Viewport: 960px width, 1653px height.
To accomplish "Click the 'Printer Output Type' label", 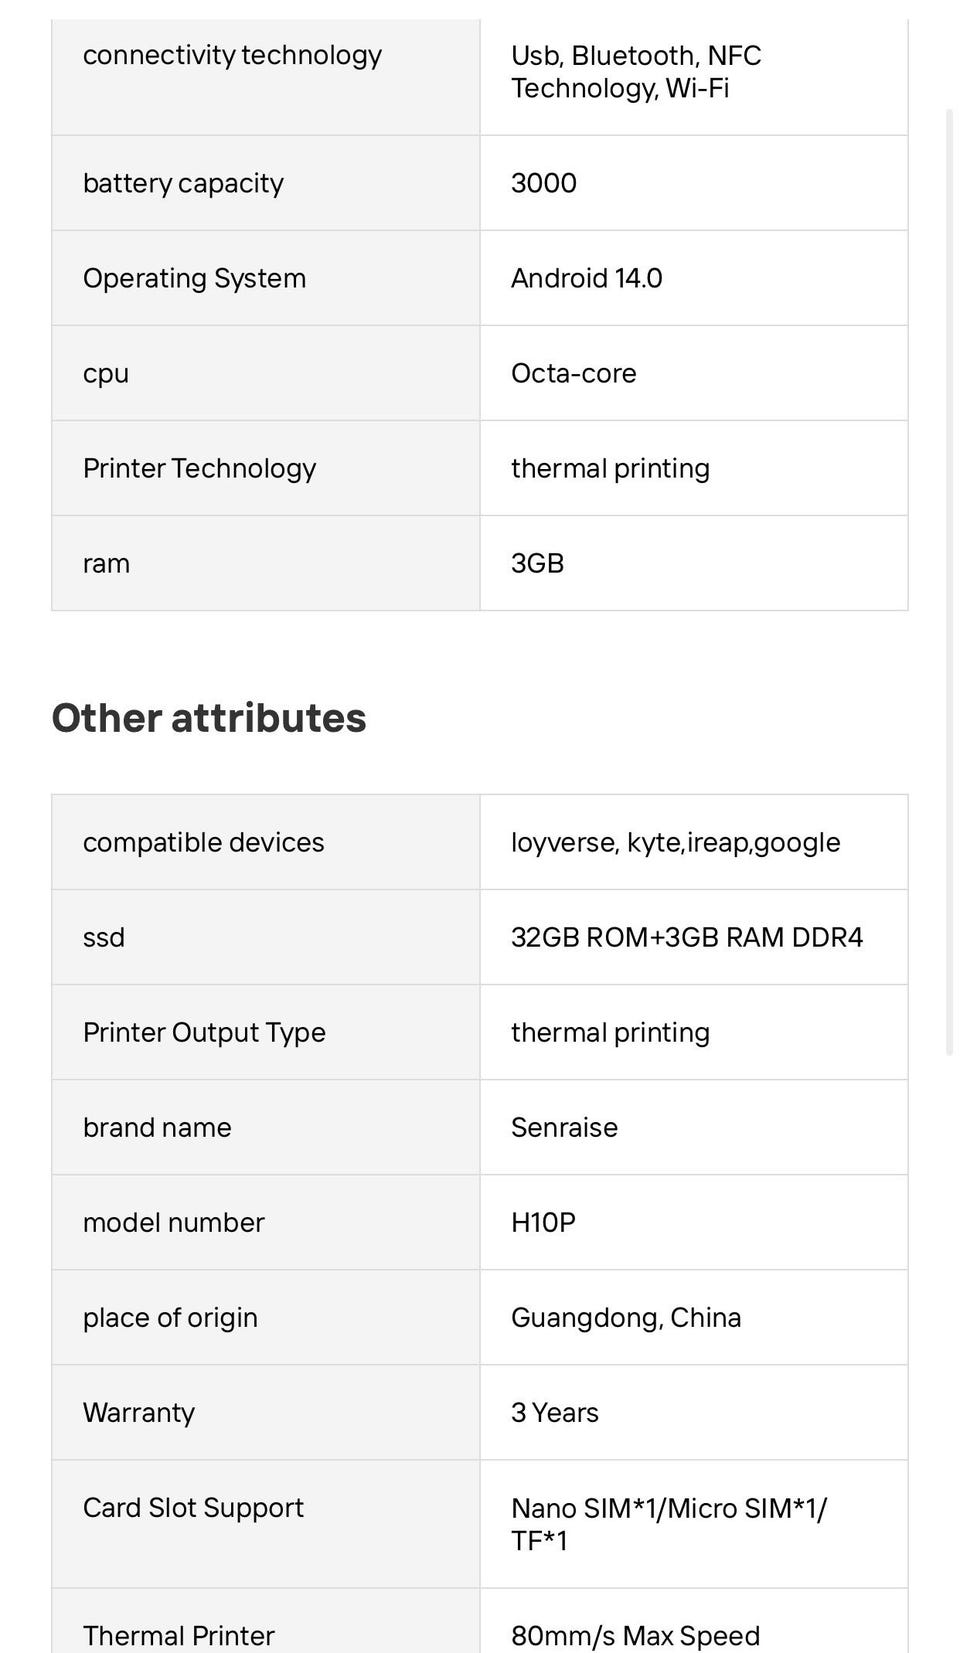I will (x=204, y=1032).
